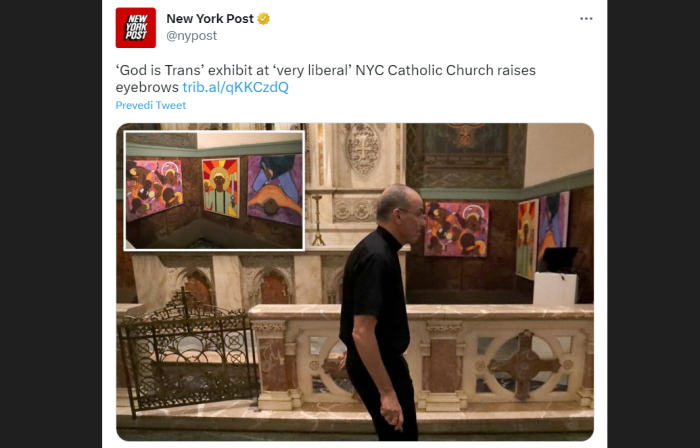Click the white pedestal near the paintings
The width and height of the screenshot is (700, 448).
point(554,288)
